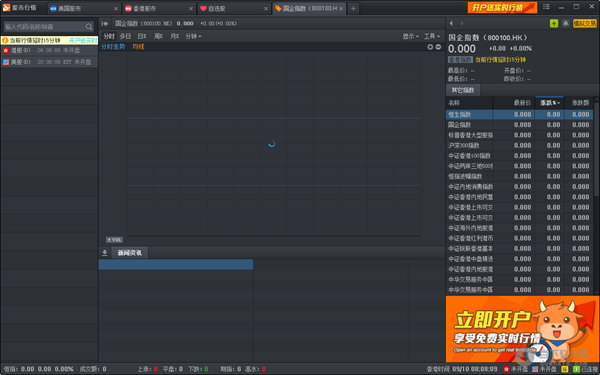This screenshot has height=375, width=600.
Task: Select the 分时 chart period
Action: 109,36
